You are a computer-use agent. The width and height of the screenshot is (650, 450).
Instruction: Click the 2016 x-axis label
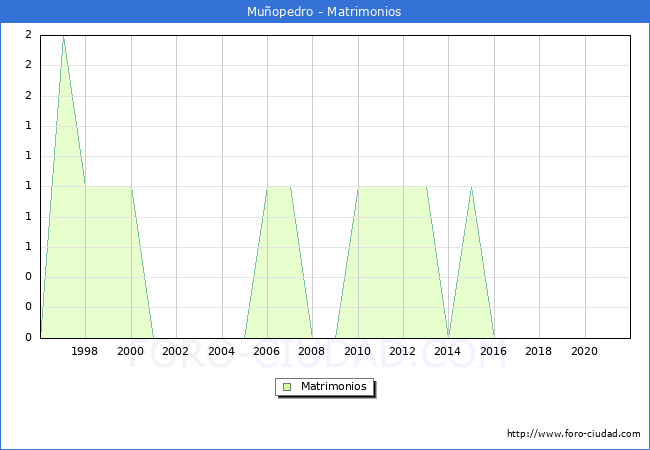click(493, 351)
